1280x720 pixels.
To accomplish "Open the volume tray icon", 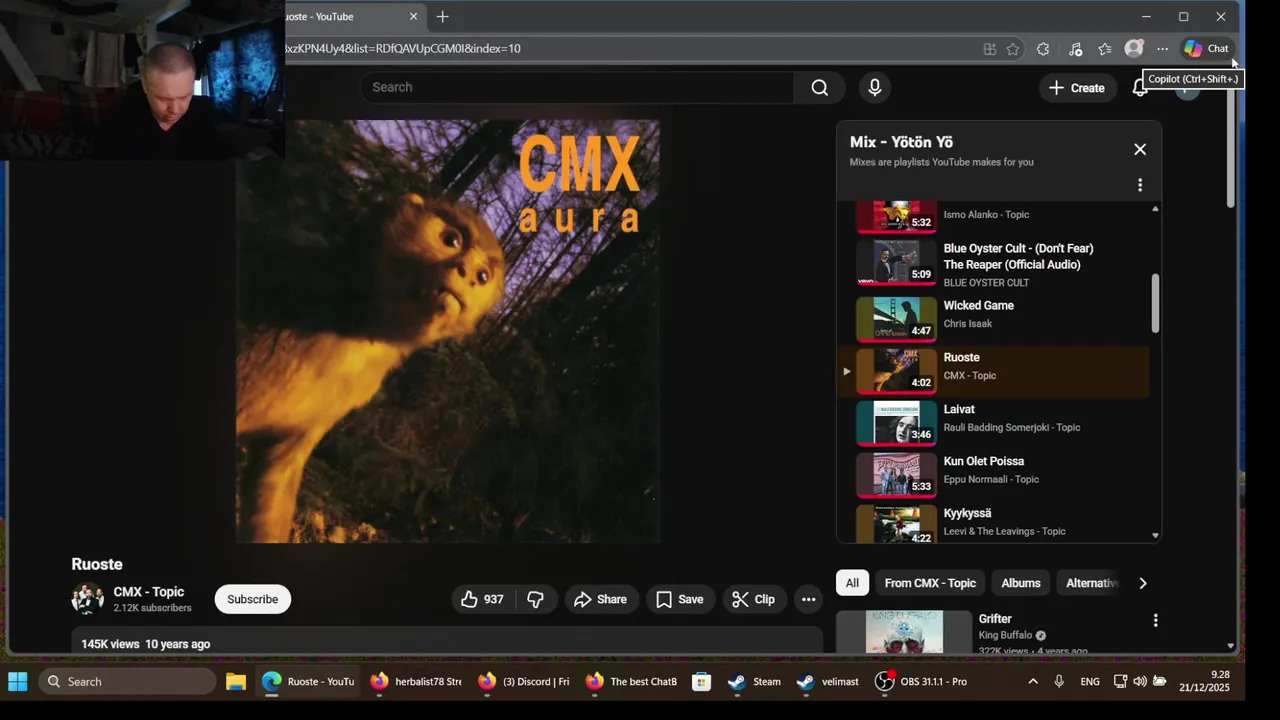I will [1140, 682].
